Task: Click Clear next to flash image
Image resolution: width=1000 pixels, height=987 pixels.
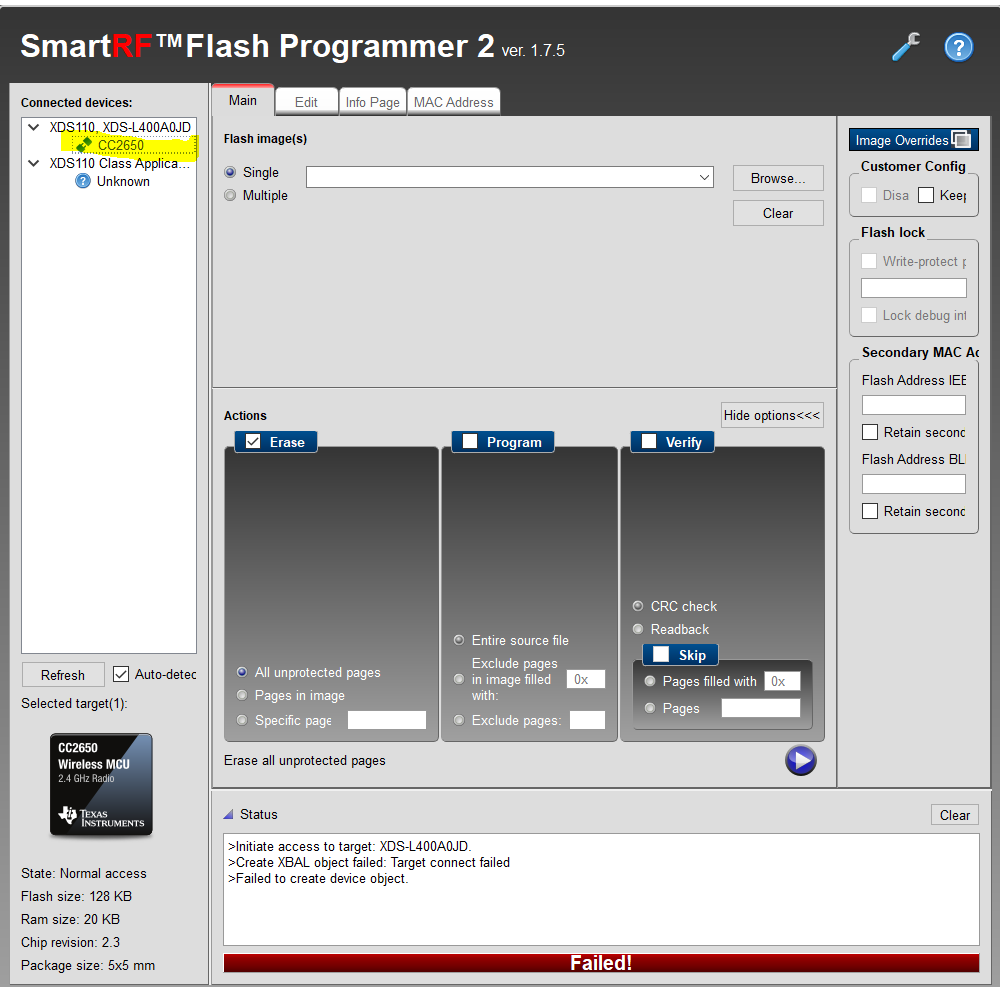Action: (x=778, y=214)
